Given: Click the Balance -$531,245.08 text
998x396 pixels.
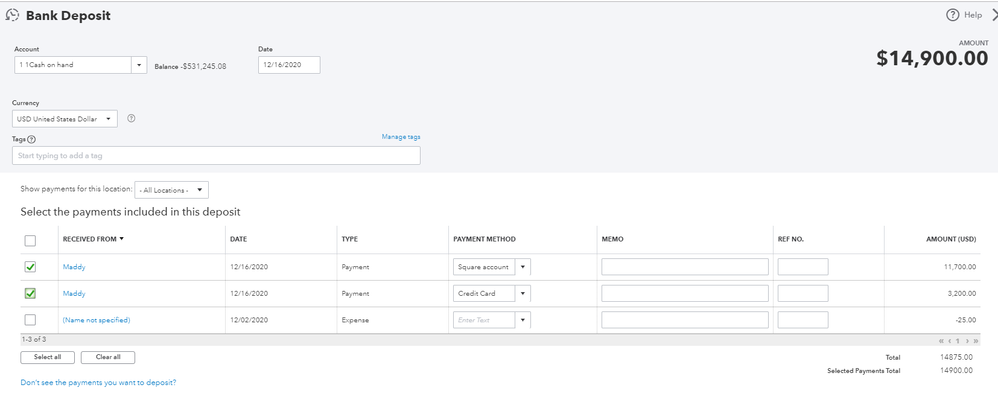Looking at the screenshot, I should 191,66.
